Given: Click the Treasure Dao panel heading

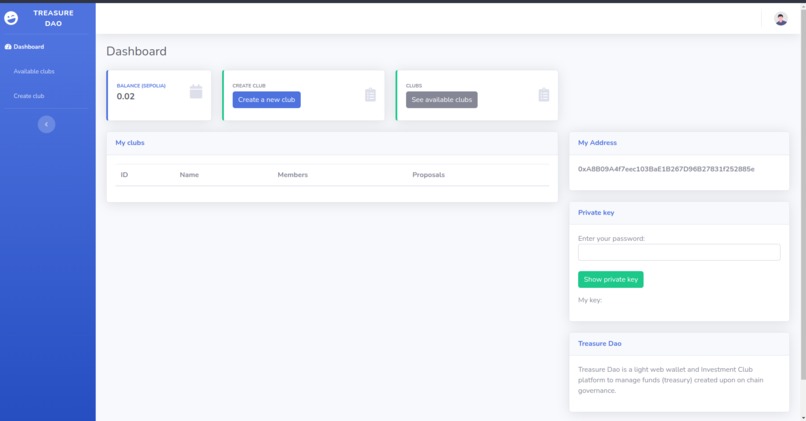Looking at the screenshot, I should pos(599,343).
